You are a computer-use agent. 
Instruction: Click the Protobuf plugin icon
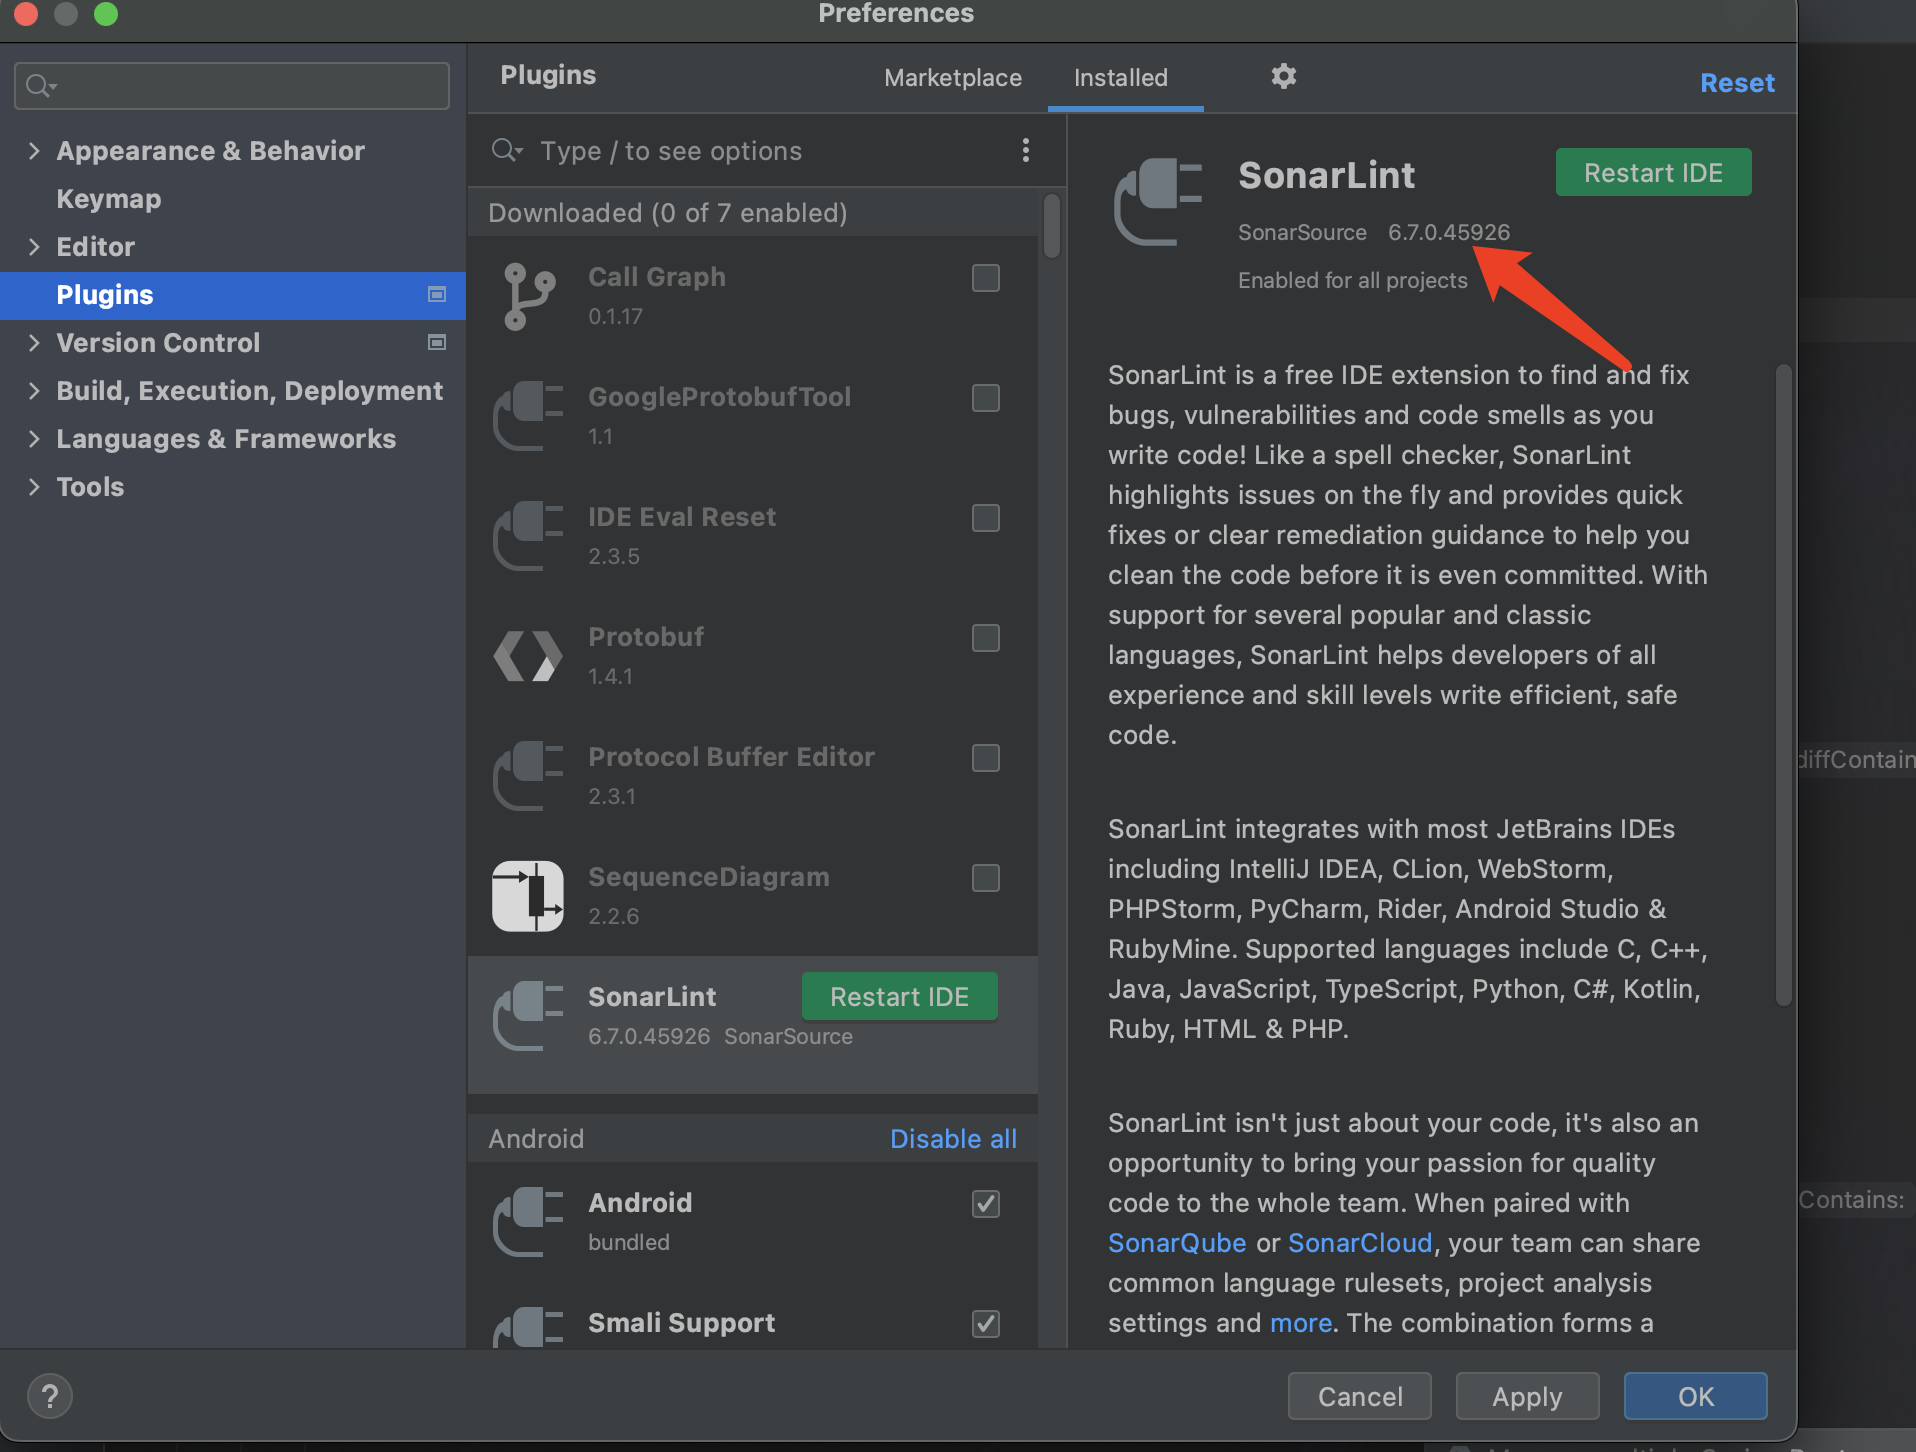[528, 656]
